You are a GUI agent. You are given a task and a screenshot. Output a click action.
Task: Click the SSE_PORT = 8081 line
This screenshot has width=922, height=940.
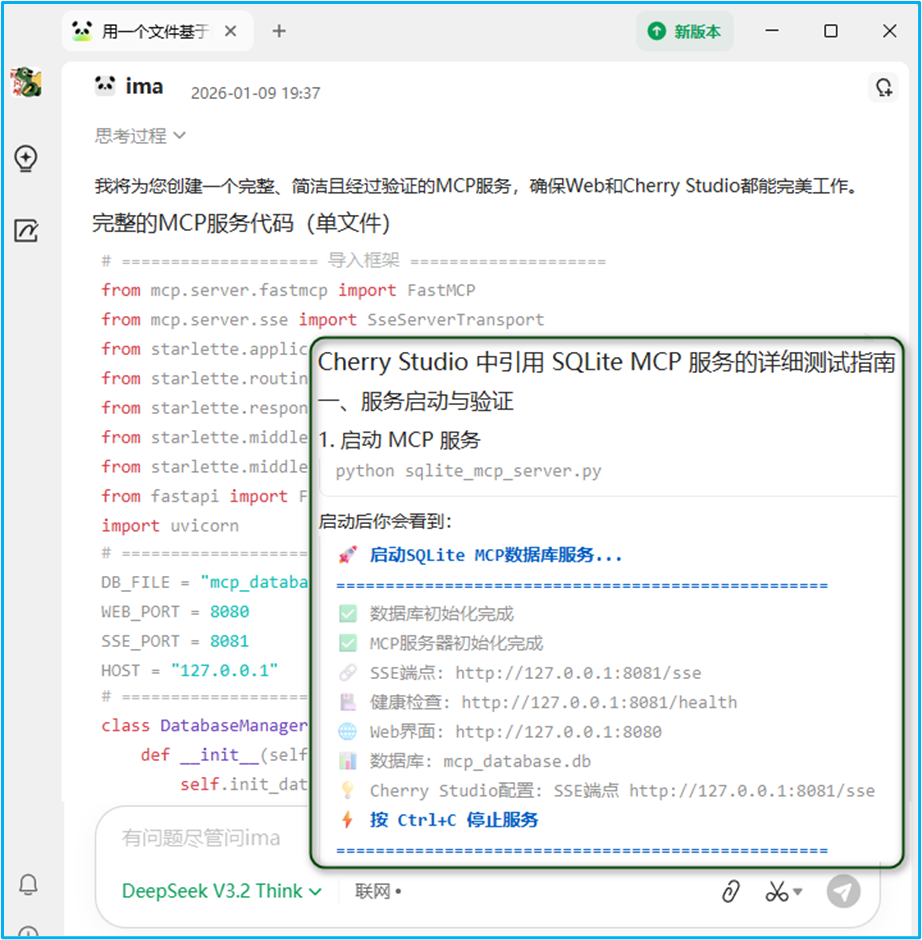(175, 641)
